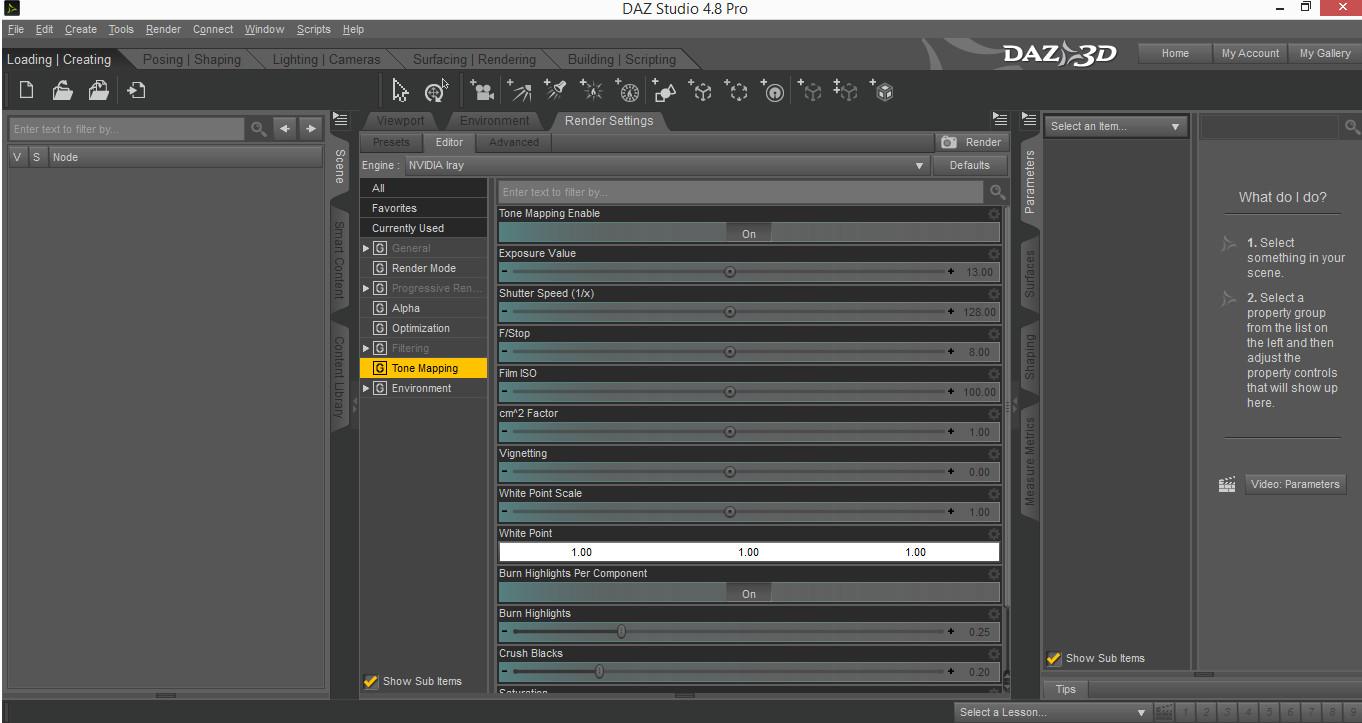The width and height of the screenshot is (1362, 723).
Task: Create a new scene with the New icon
Action: click(x=27, y=91)
